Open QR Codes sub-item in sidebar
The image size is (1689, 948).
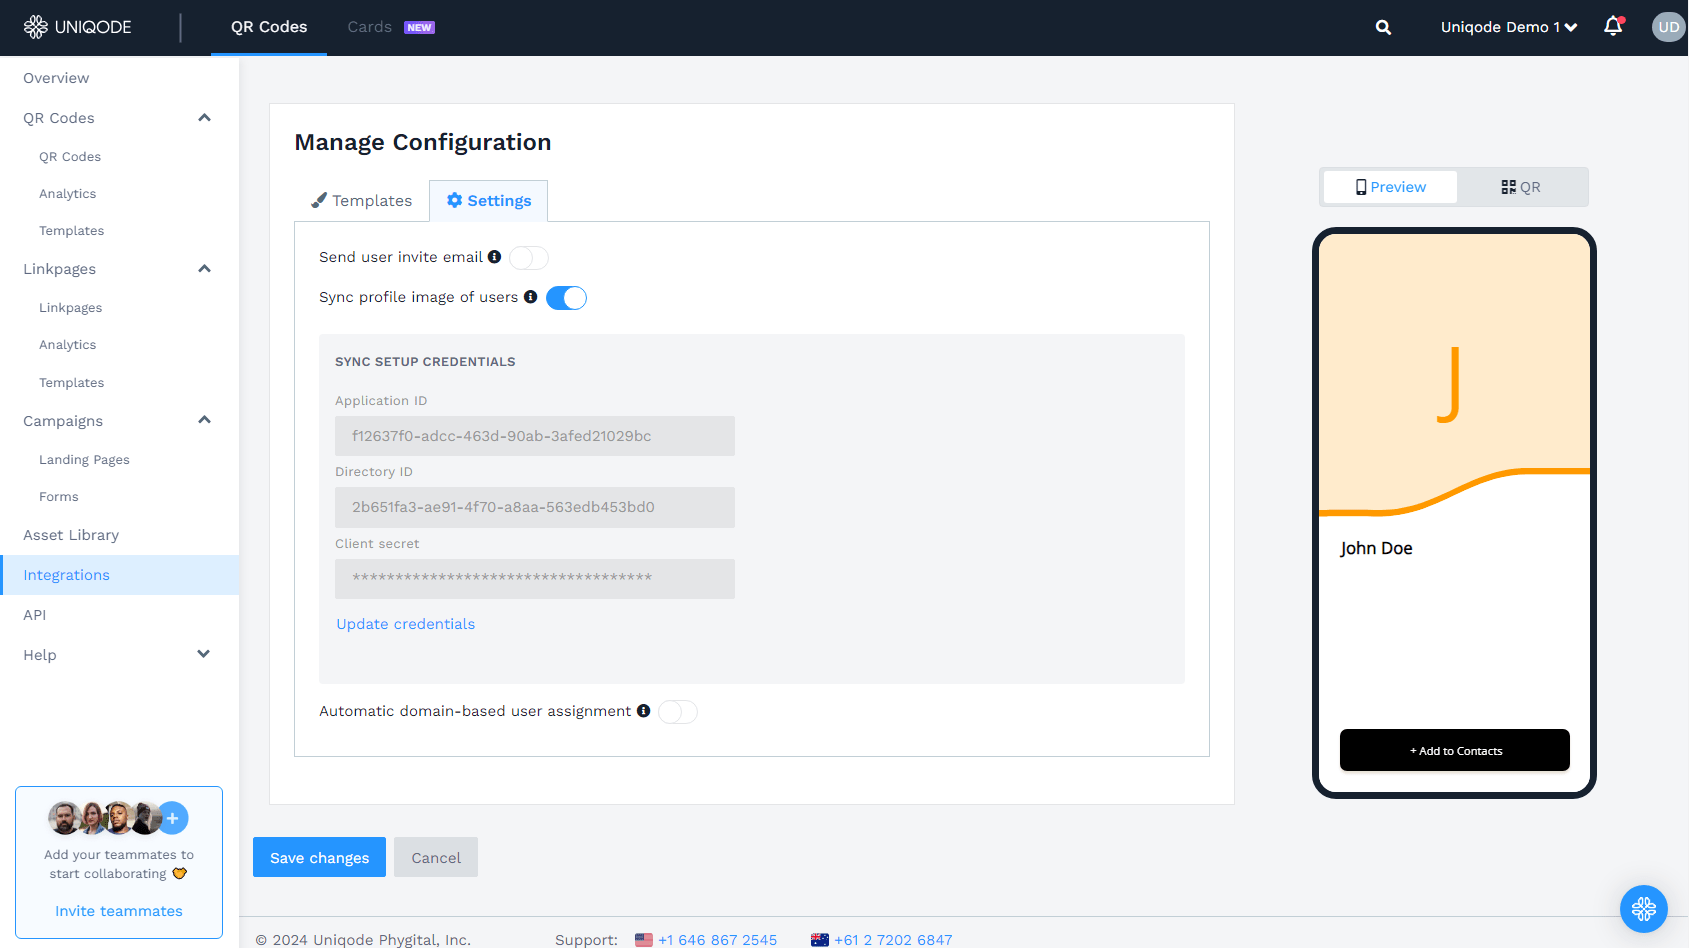tap(70, 157)
